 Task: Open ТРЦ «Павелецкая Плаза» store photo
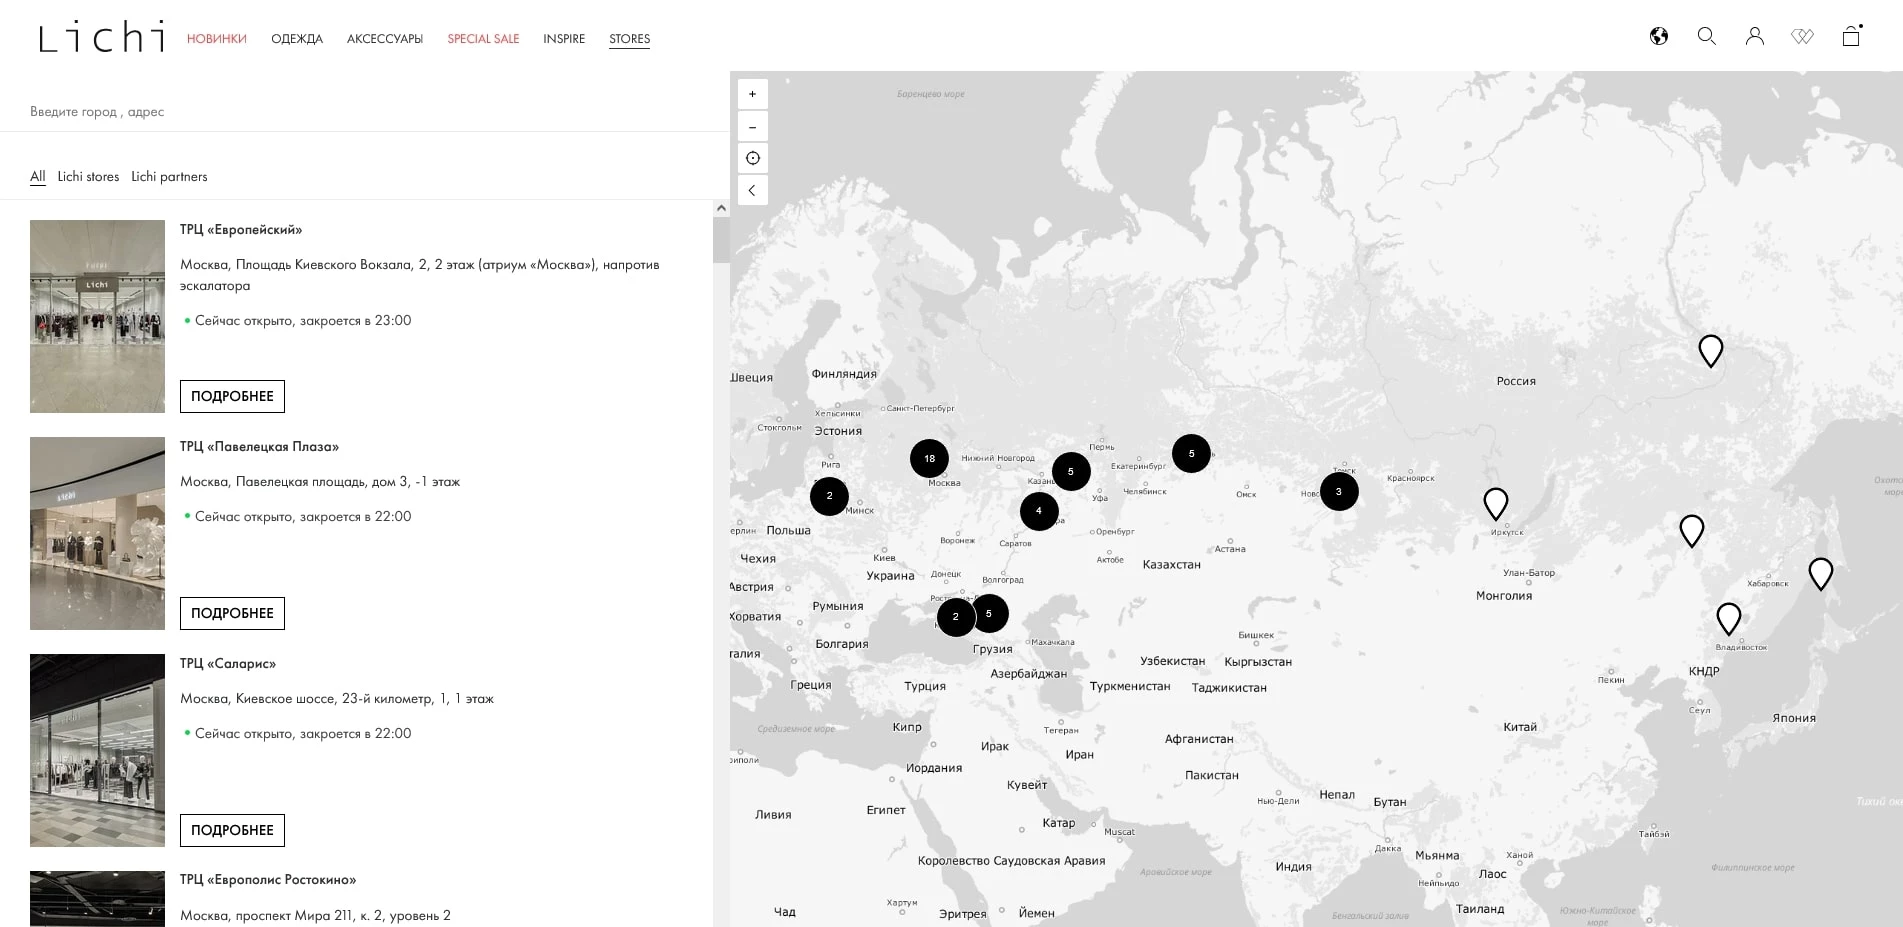pos(97,533)
